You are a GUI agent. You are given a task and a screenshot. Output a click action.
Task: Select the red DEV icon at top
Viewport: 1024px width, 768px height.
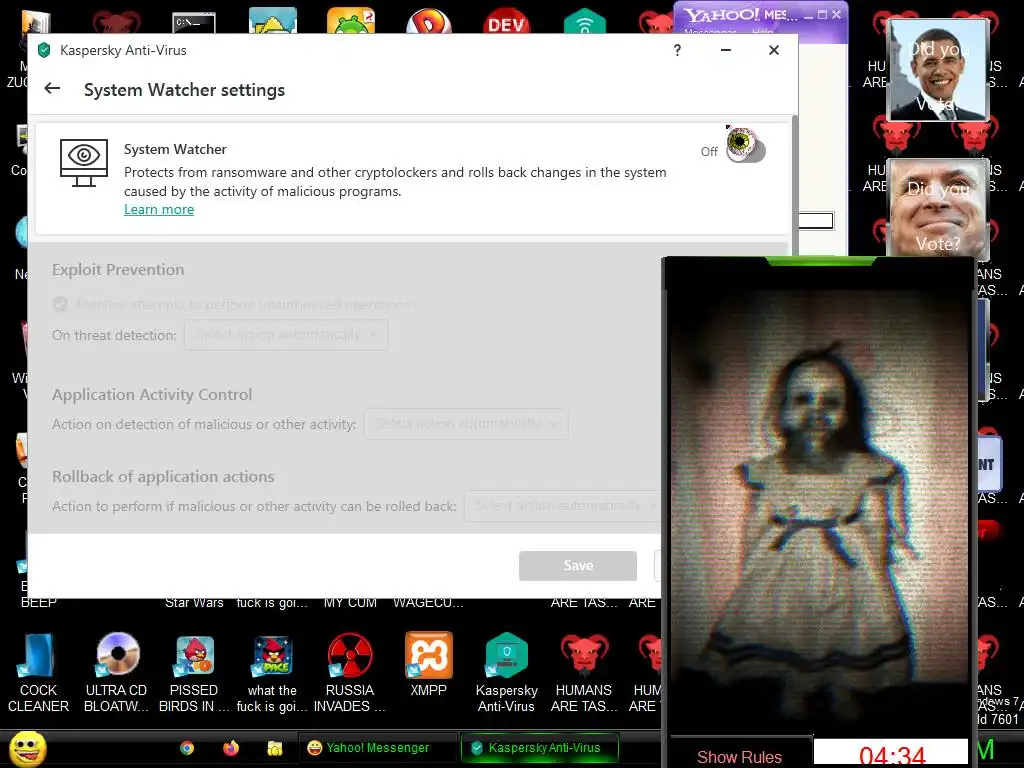coord(507,21)
